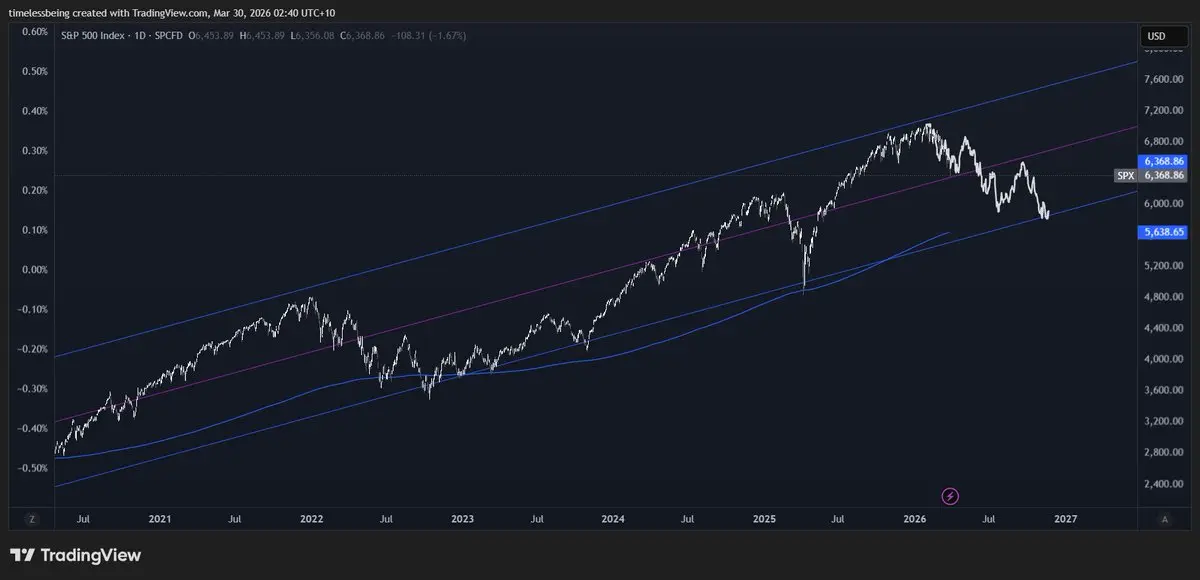This screenshot has height=580, width=1200.
Task: Click the 2021 label on time axis
Action: (160, 519)
